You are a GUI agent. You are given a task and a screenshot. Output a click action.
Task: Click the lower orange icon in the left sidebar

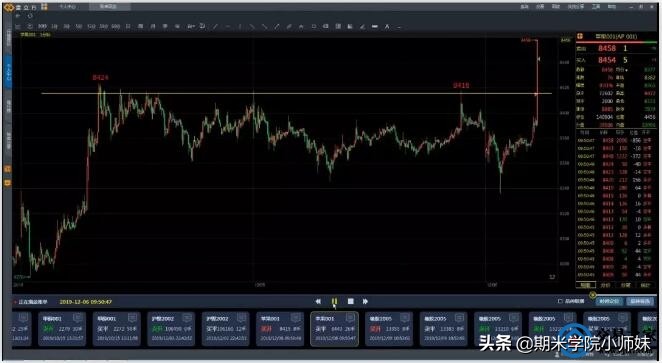[x=8, y=183]
